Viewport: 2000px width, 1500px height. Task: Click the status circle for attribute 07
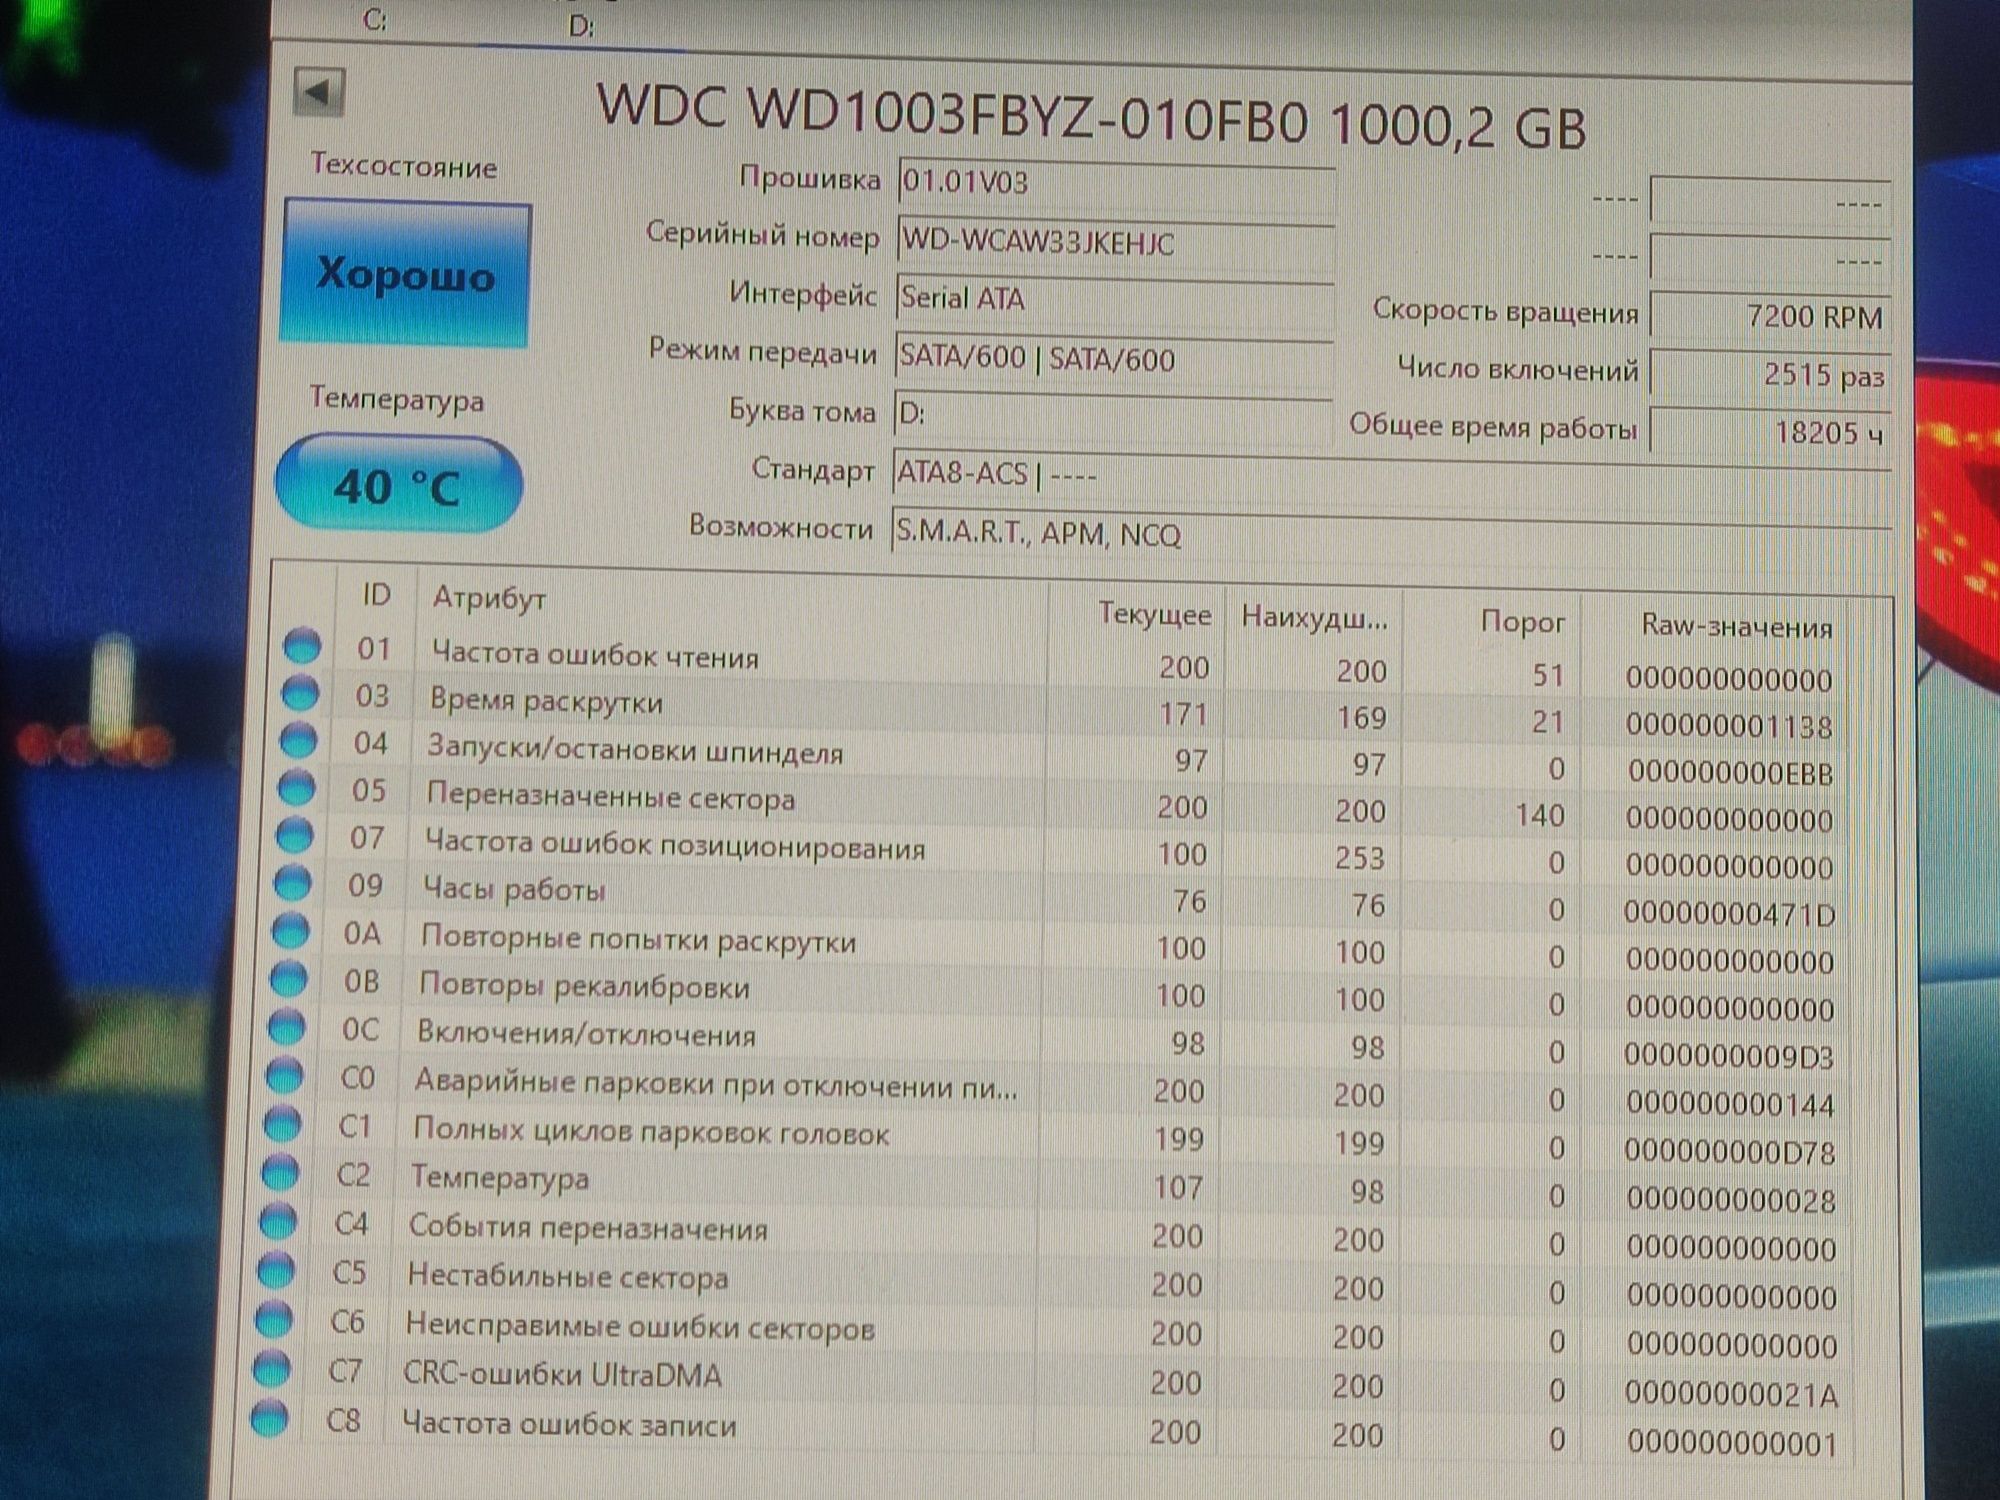point(294,834)
